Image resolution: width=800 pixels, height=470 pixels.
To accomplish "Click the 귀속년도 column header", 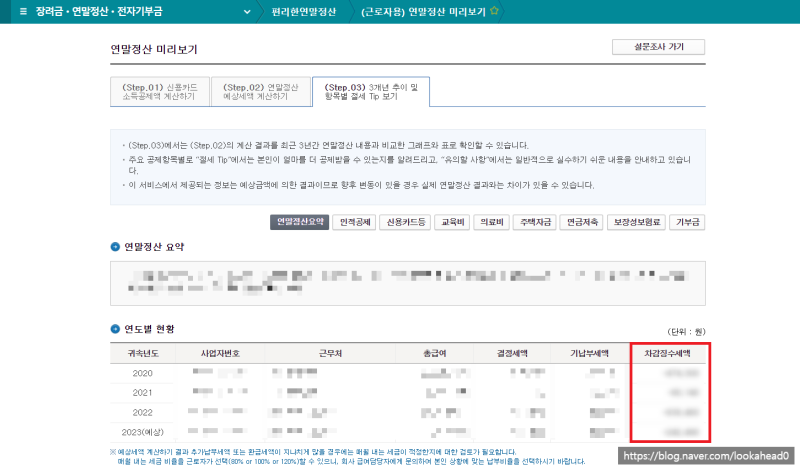I will pos(143,353).
